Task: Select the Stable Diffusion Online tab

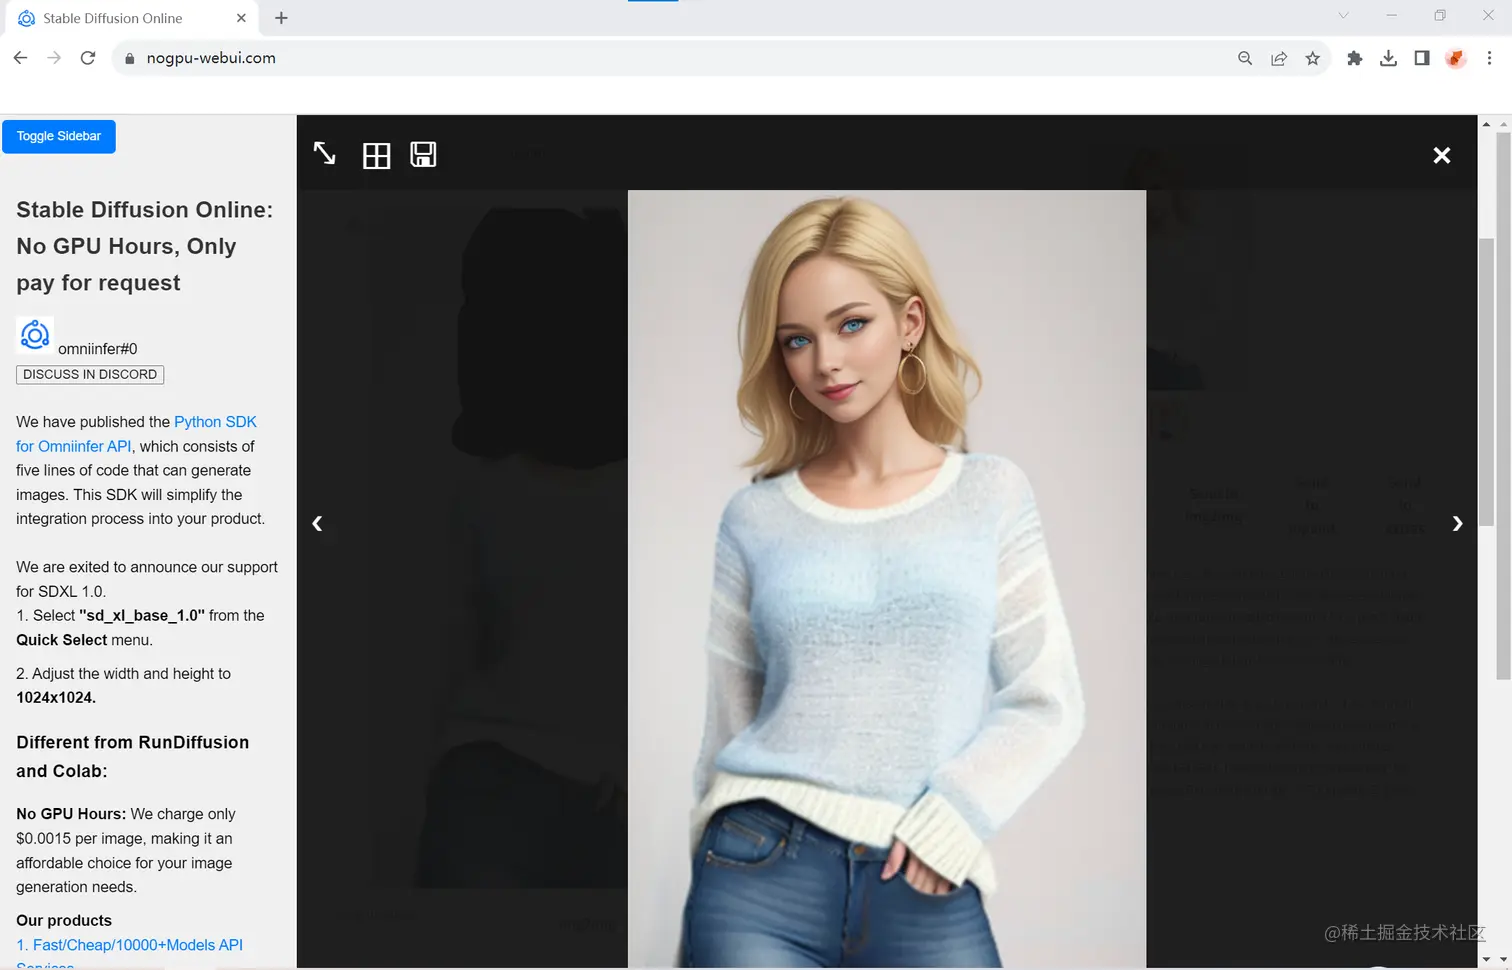Action: pos(130,18)
